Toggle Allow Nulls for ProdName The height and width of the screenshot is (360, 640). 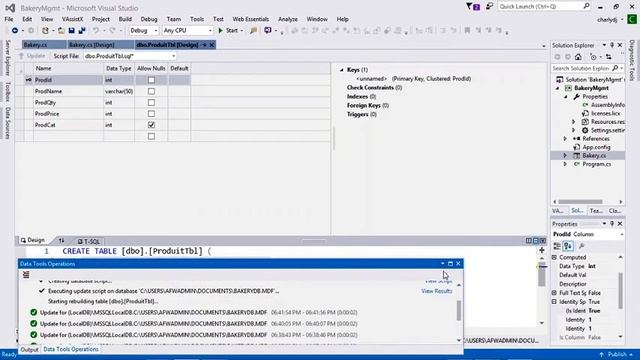151,91
